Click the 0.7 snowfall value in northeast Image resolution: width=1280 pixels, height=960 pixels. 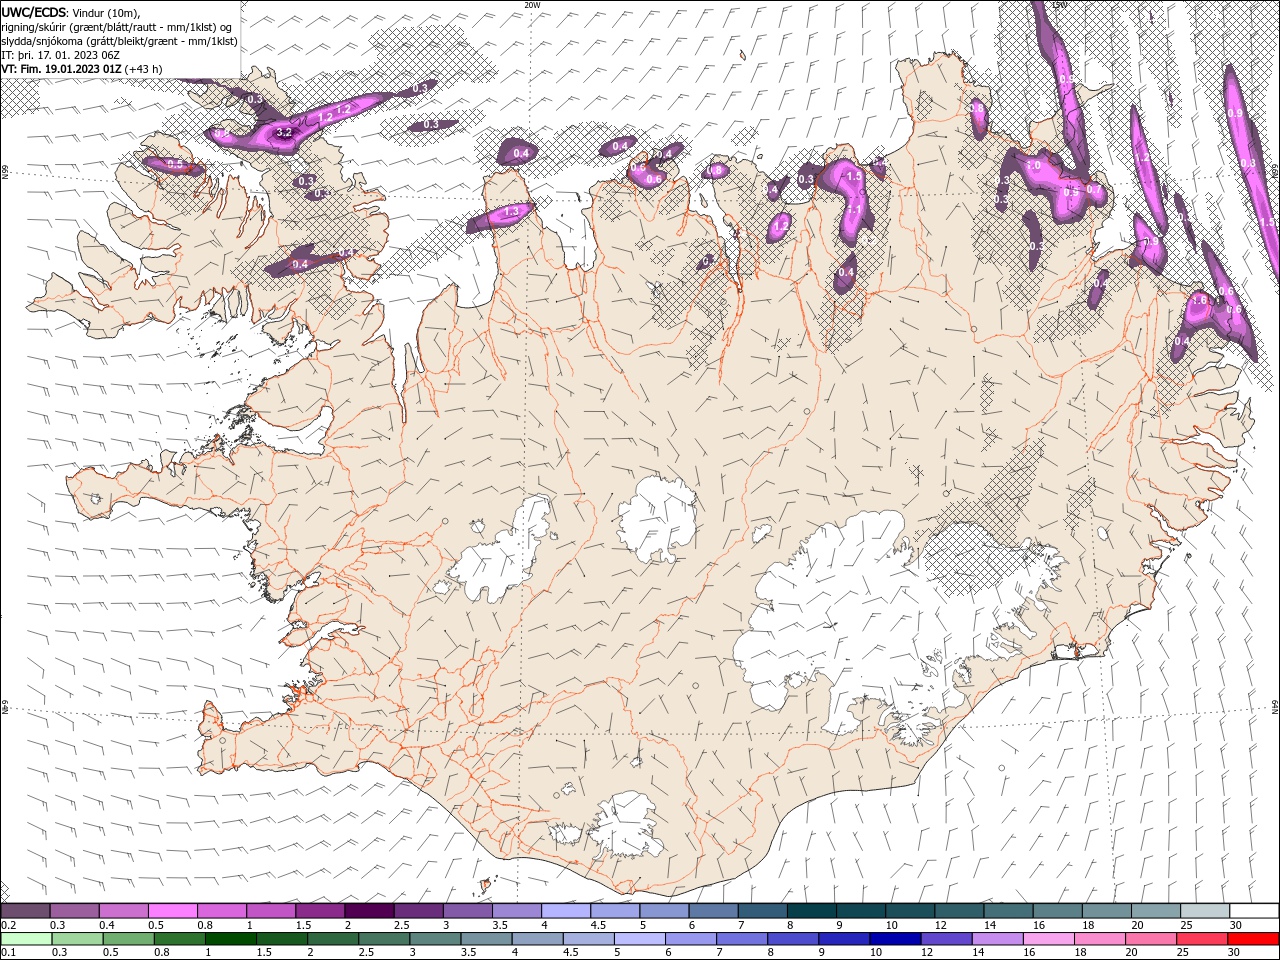click(1093, 190)
